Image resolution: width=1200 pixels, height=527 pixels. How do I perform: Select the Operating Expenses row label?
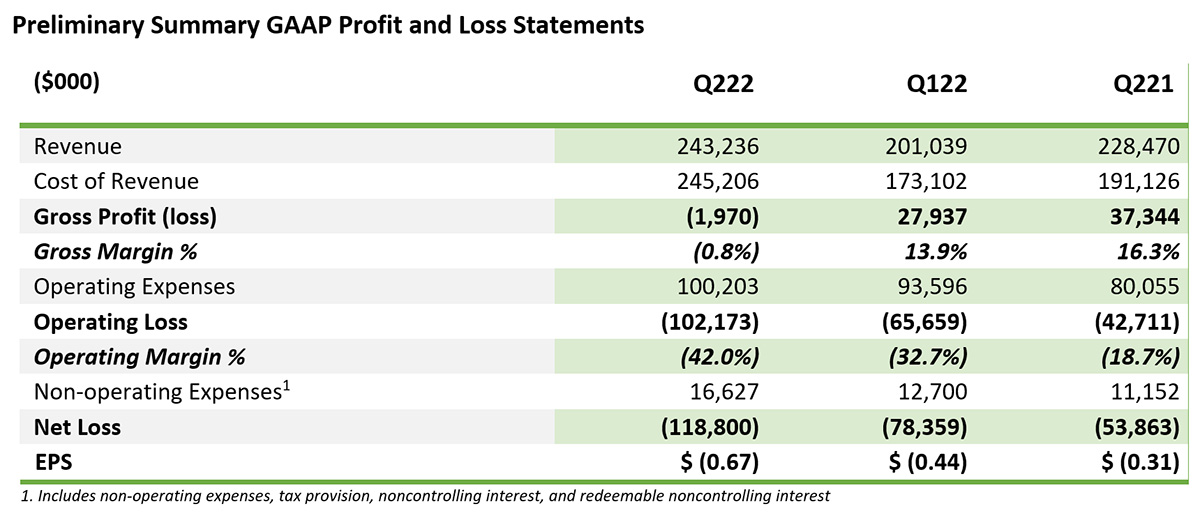tap(134, 287)
